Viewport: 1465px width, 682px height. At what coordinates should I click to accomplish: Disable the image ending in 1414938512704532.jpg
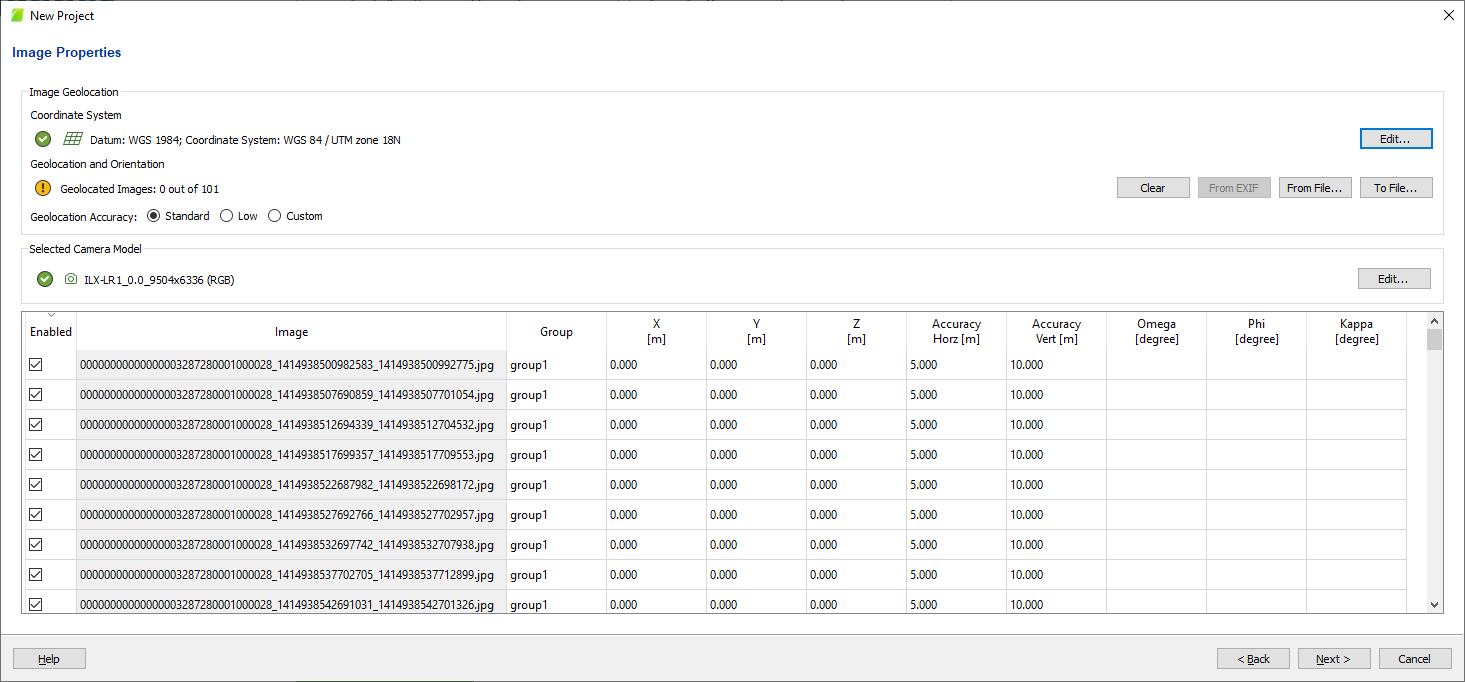(x=36, y=425)
